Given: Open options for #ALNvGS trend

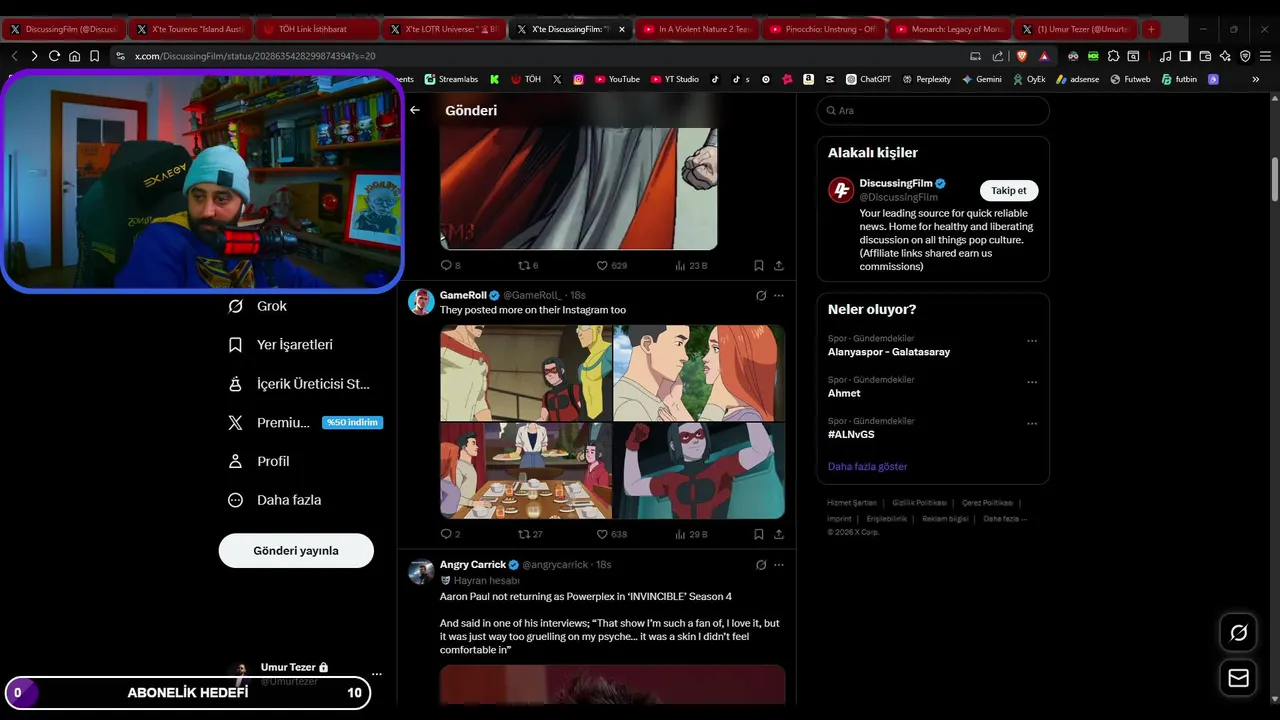Looking at the screenshot, I should 1032,423.
